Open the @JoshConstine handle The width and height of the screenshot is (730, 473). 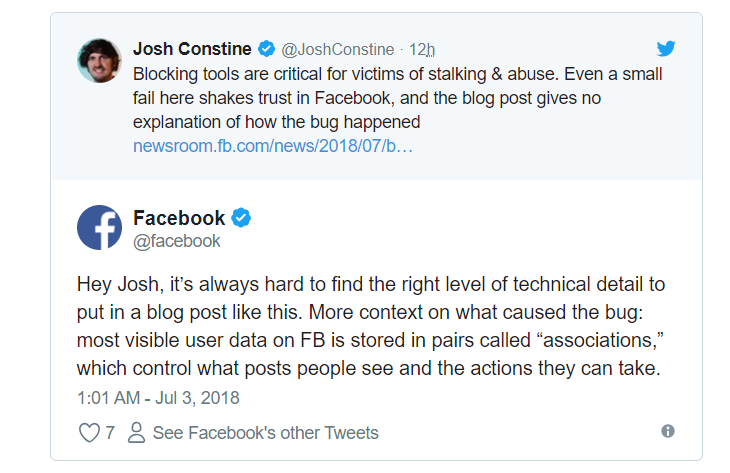[x=338, y=49]
